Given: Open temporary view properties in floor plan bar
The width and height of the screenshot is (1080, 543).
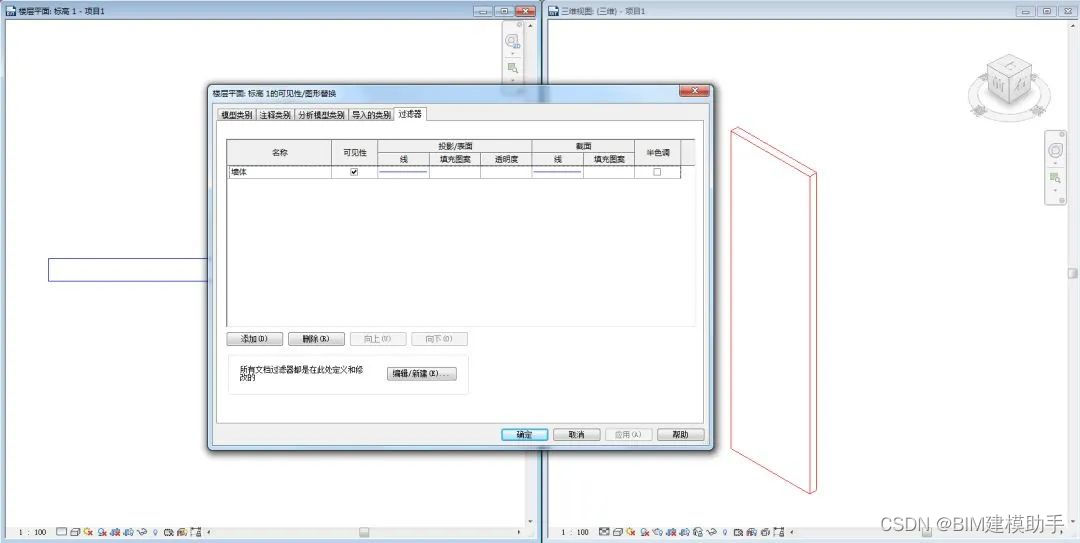Looking at the screenshot, I should (x=169, y=532).
